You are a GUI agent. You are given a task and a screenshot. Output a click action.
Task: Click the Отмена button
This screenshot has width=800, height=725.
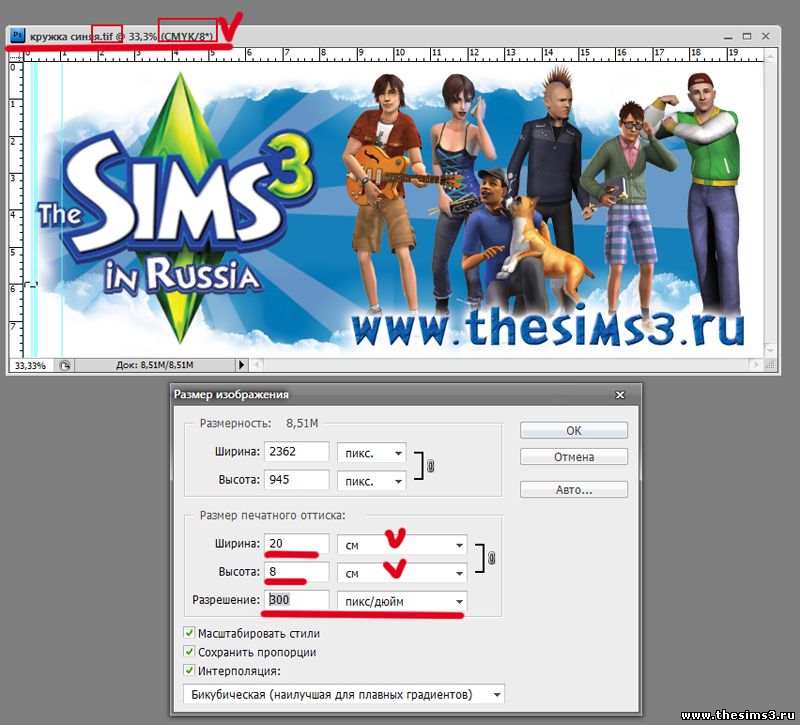pyautogui.click(x=573, y=457)
